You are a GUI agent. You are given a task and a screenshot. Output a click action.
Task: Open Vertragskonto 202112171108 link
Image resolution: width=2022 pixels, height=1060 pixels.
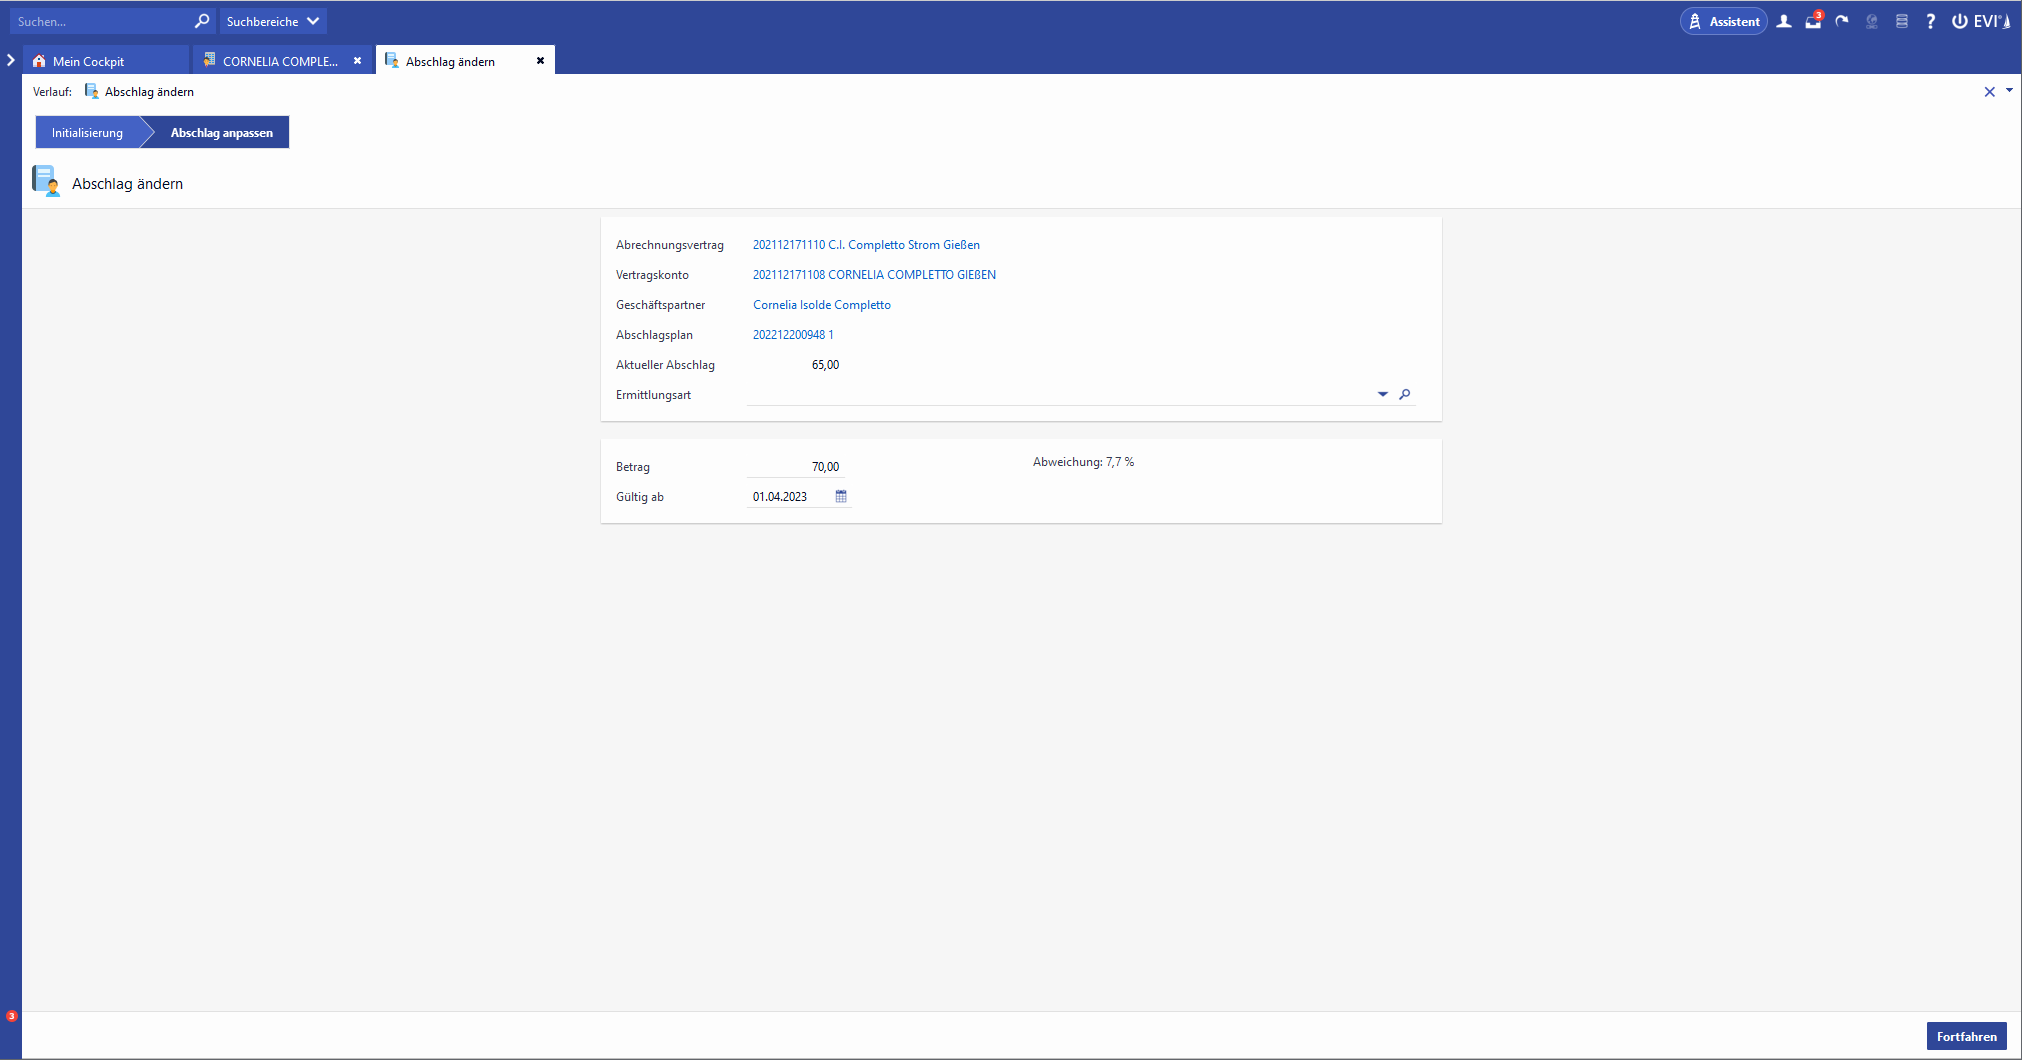coord(873,275)
